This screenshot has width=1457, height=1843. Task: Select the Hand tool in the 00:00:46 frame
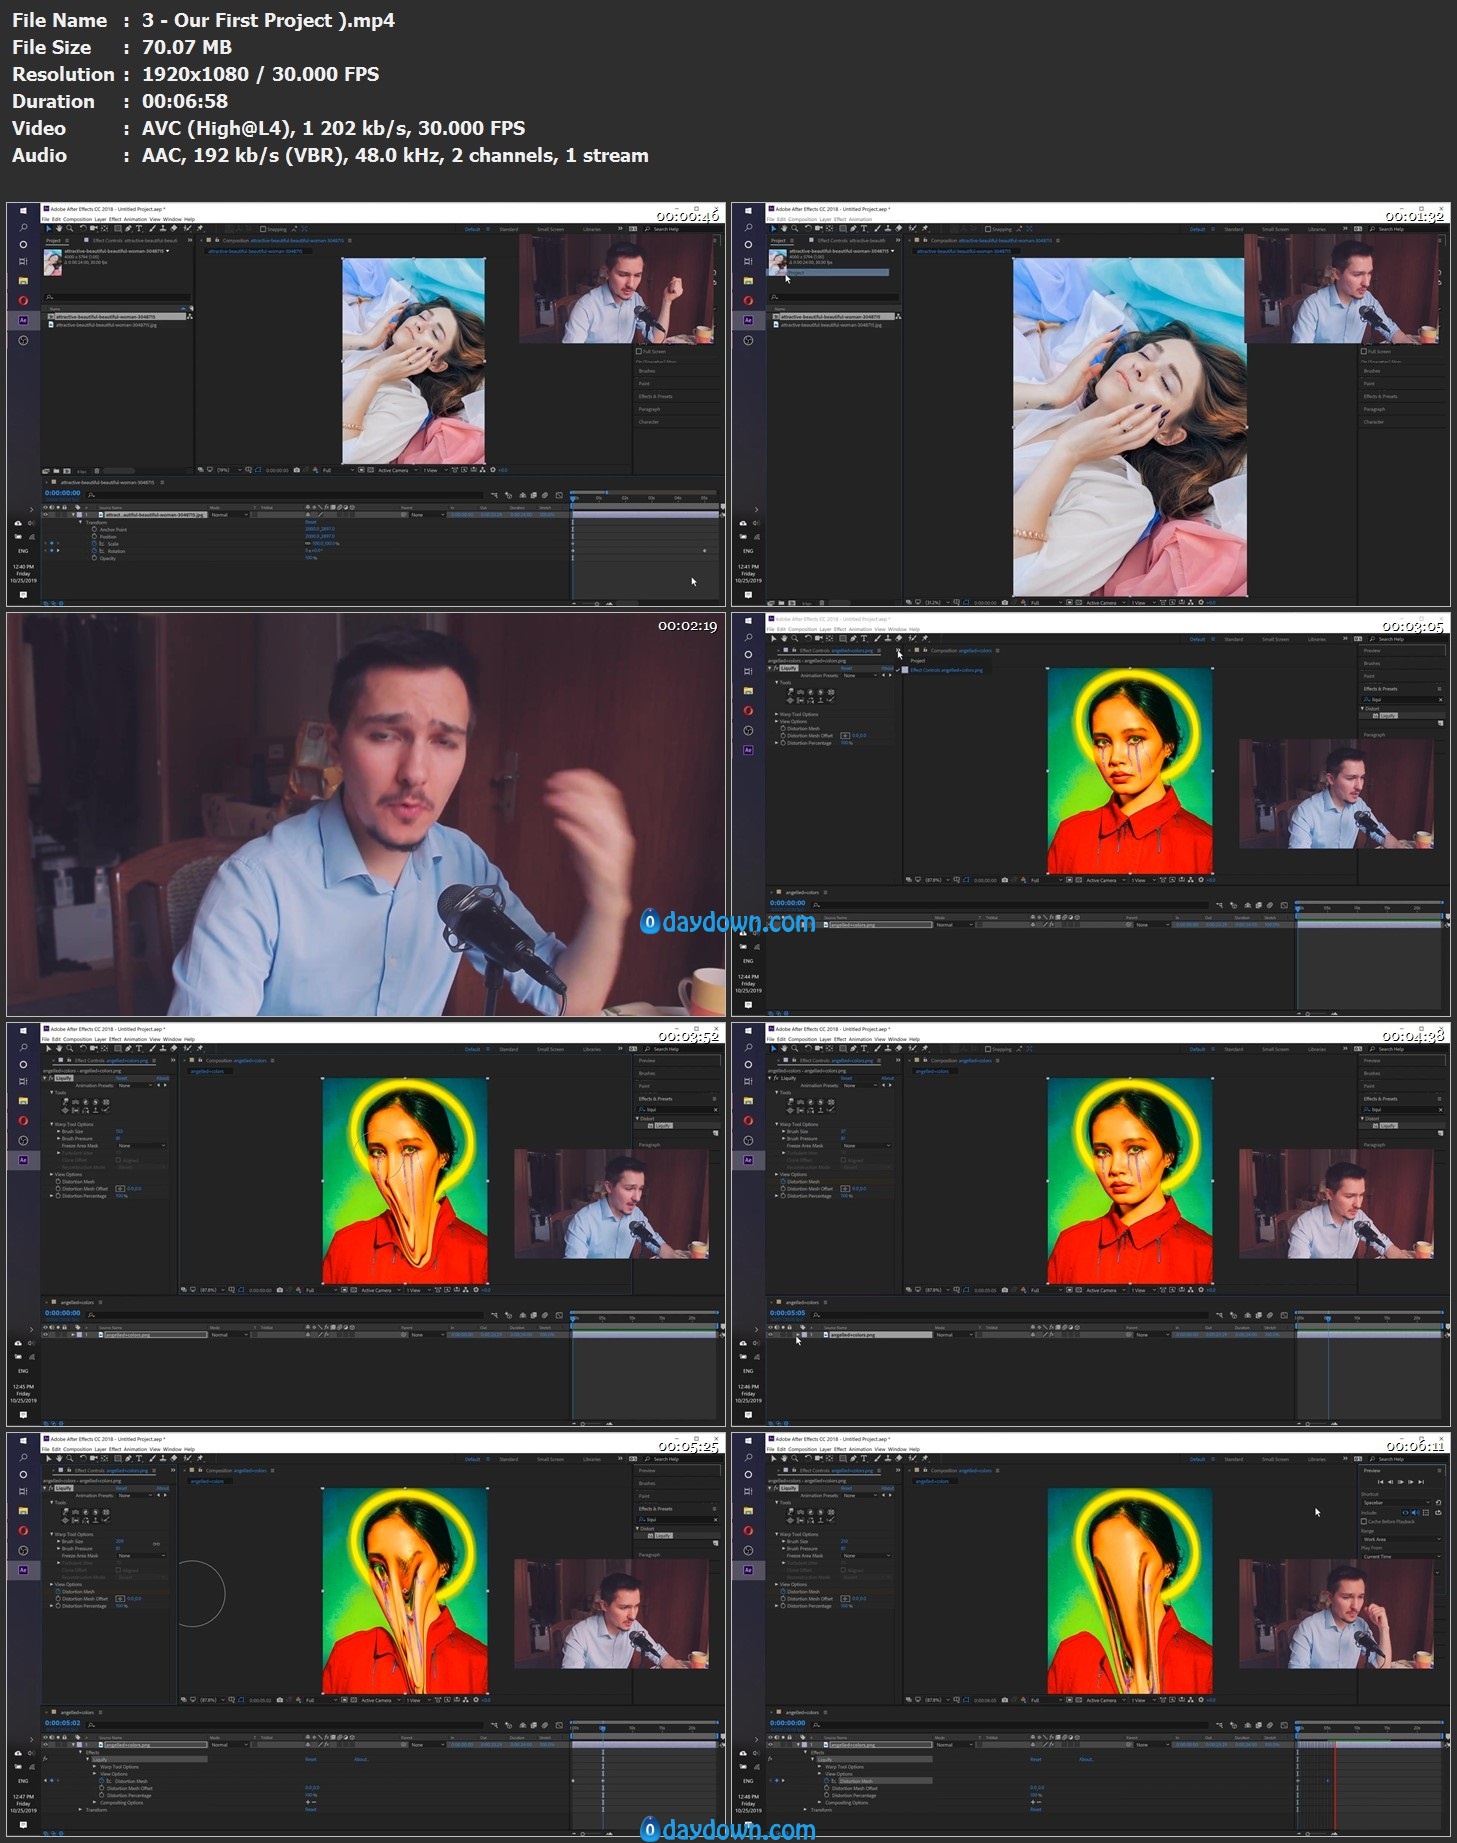(x=58, y=229)
